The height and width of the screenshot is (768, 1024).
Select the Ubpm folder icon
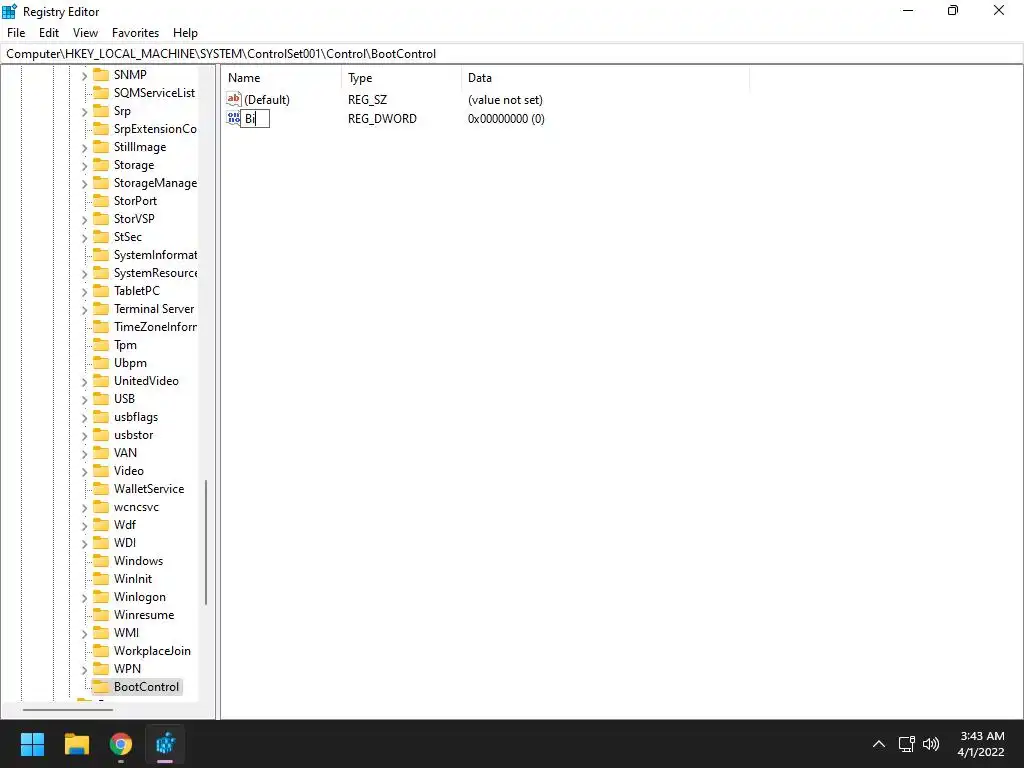[x=101, y=362]
